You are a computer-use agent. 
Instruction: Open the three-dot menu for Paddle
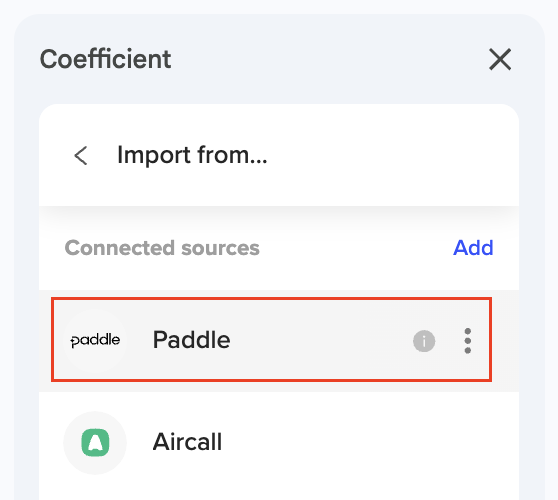point(468,341)
